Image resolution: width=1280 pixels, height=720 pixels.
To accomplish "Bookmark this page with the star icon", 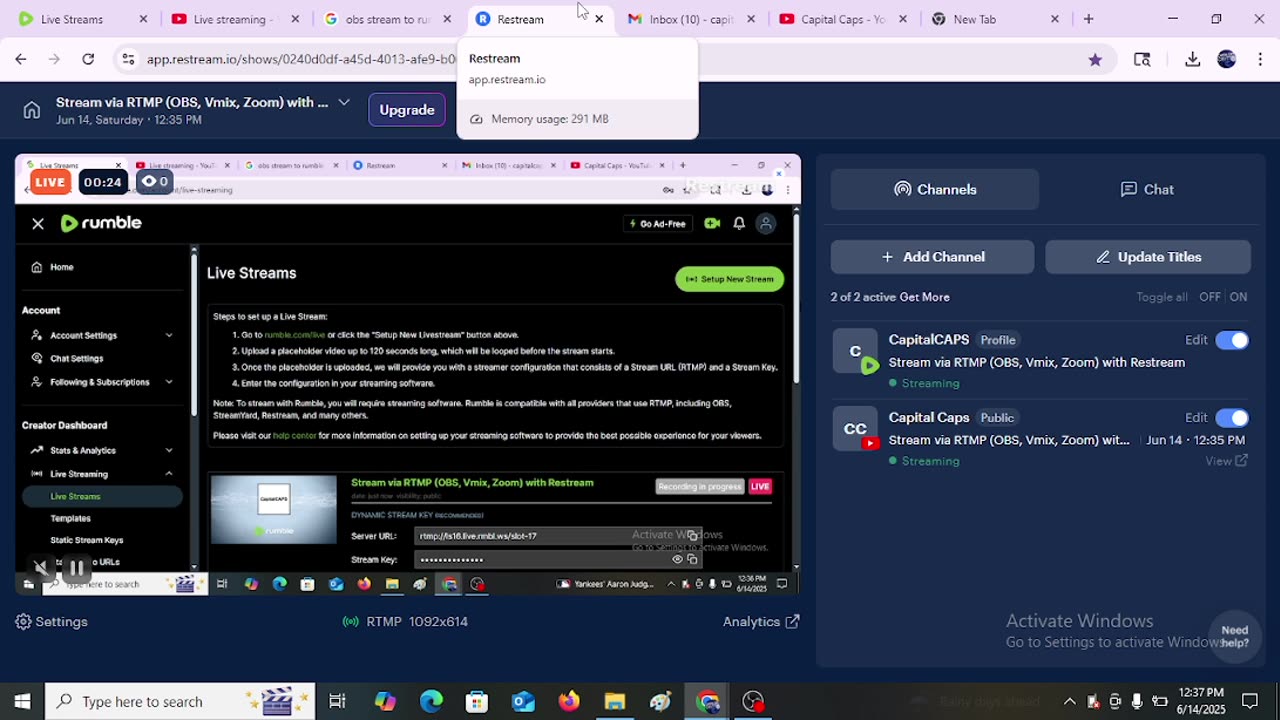I will (x=1095, y=60).
